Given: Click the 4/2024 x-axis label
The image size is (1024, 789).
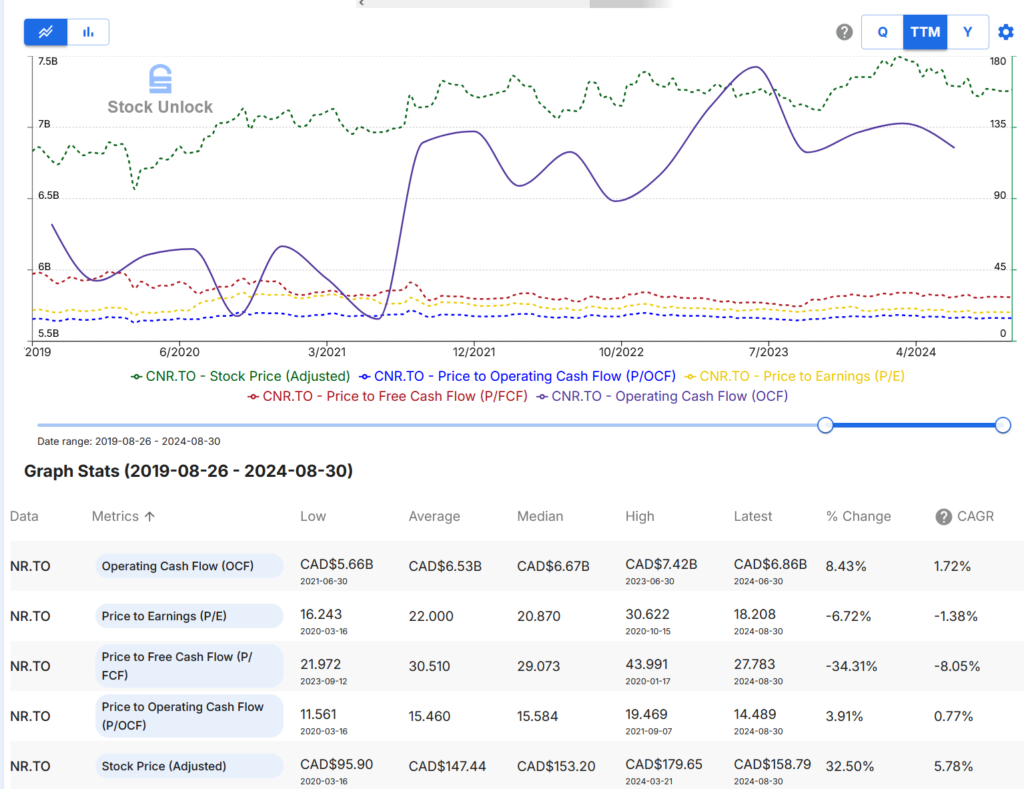Looking at the screenshot, I should (916, 352).
